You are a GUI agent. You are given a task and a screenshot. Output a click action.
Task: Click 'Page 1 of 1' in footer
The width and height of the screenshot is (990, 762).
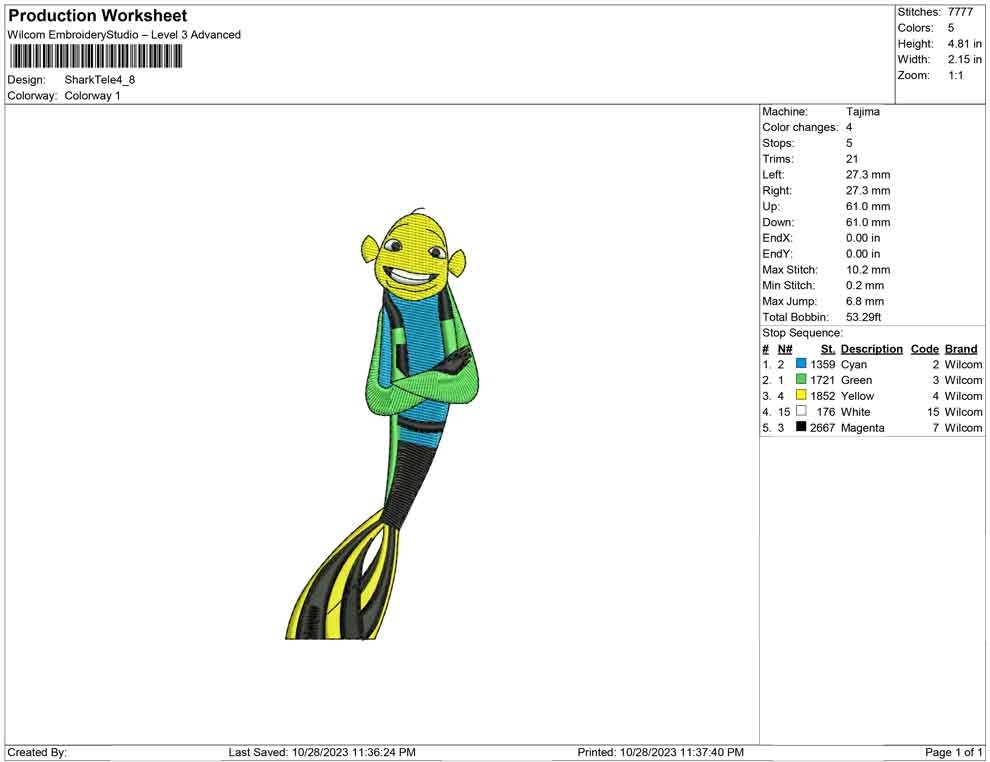(x=953, y=752)
